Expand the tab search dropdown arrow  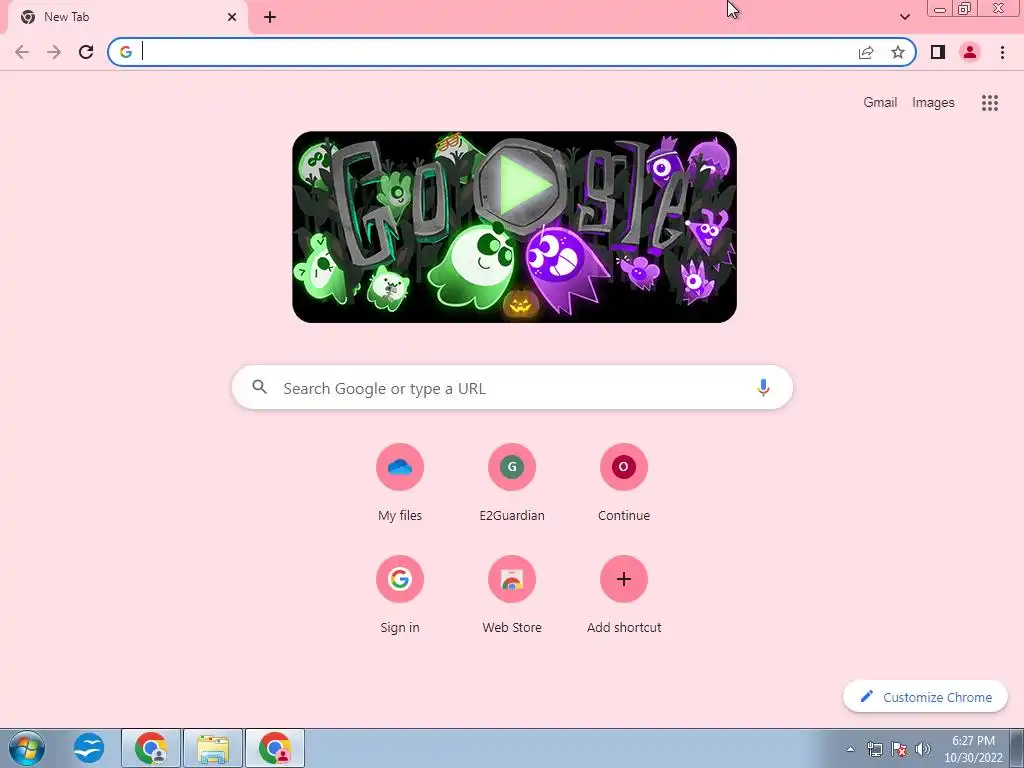pyautogui.click(x=904, y=17)
